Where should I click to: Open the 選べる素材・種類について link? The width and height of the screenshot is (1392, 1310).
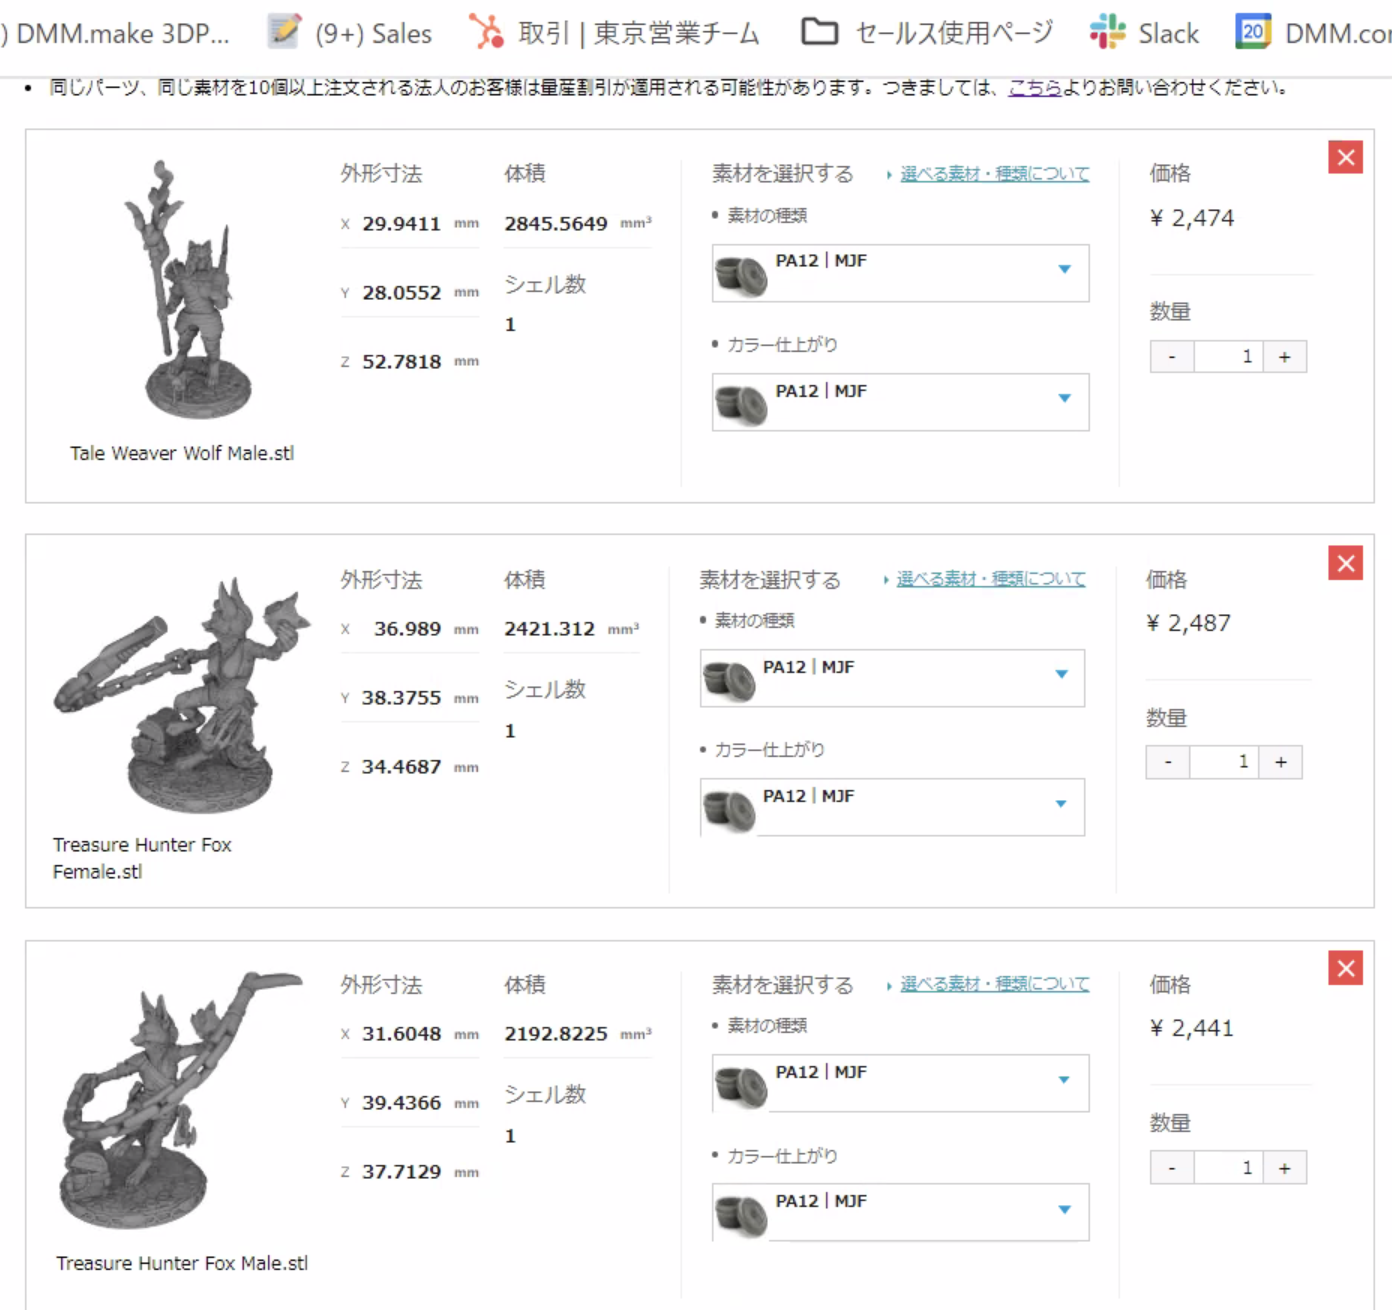[995, 173]
